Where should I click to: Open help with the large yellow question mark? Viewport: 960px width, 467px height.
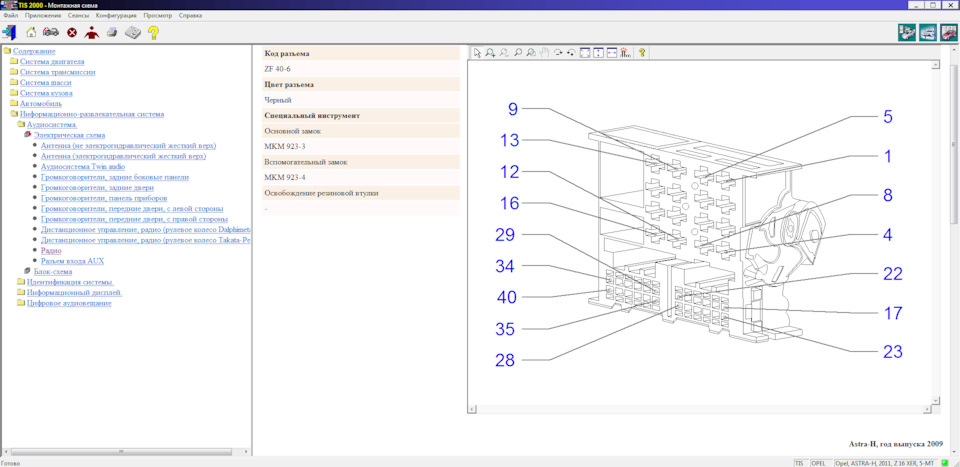tap(153, 32)
